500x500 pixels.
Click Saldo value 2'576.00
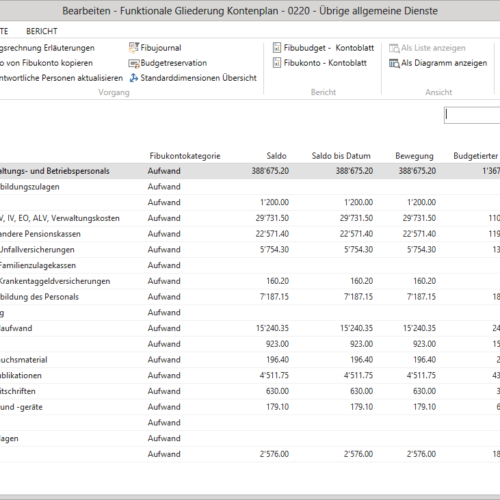tap(274, 454)
